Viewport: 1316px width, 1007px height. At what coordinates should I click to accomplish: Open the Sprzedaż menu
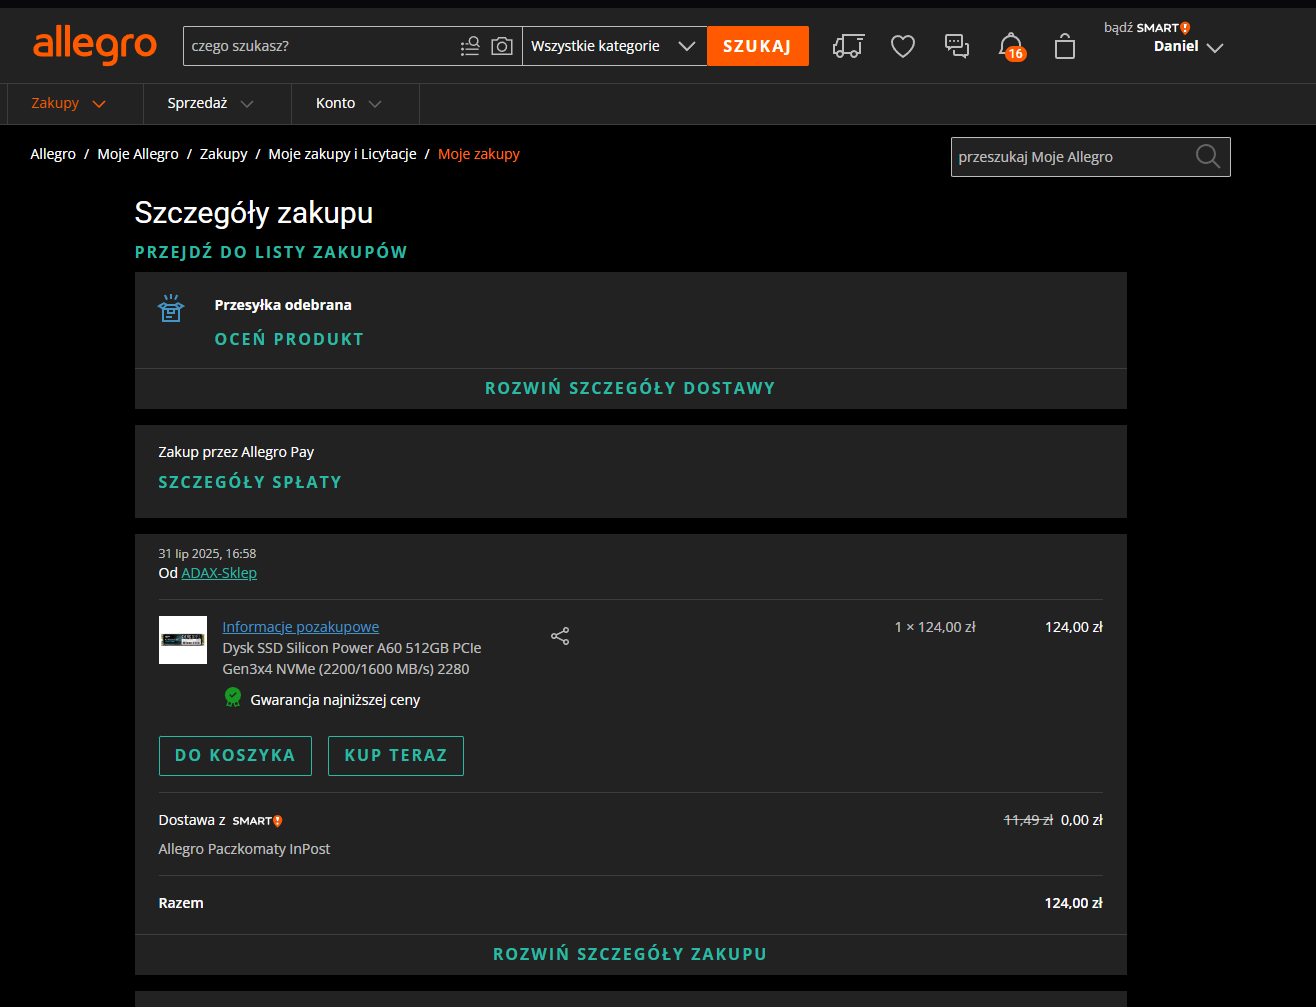(211, 103)
